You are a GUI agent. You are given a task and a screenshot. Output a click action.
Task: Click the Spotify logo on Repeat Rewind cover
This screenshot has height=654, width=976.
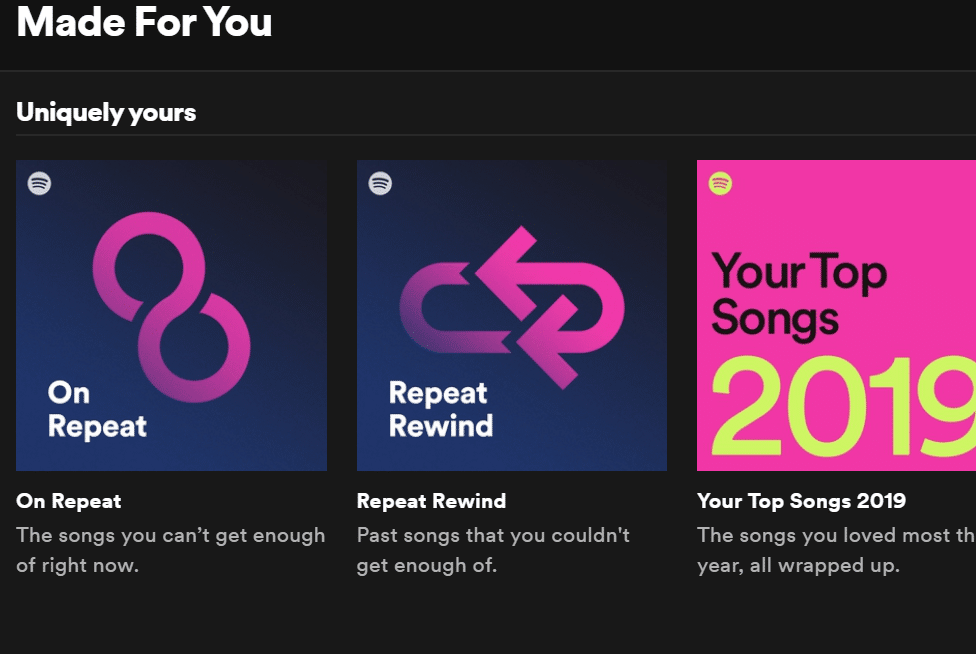point(380,183)
